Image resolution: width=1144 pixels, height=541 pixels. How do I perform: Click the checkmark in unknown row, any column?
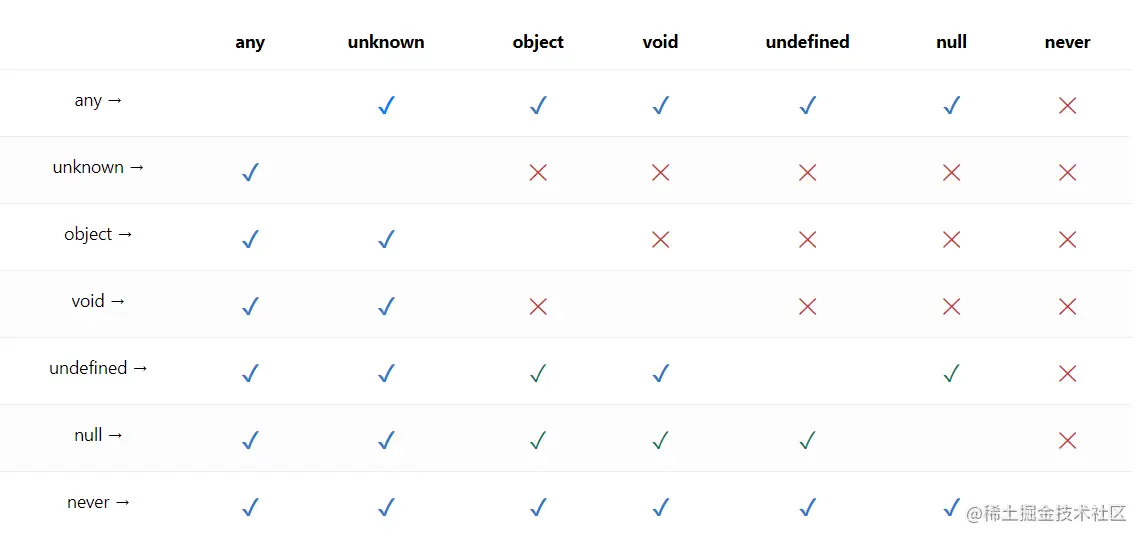(250, 172)
